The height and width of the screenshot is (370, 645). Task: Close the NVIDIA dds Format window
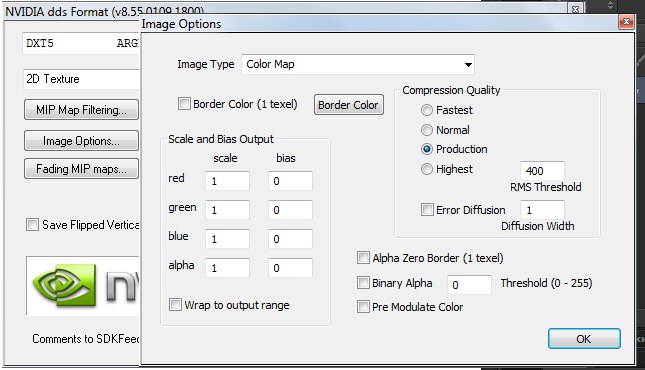575,9
